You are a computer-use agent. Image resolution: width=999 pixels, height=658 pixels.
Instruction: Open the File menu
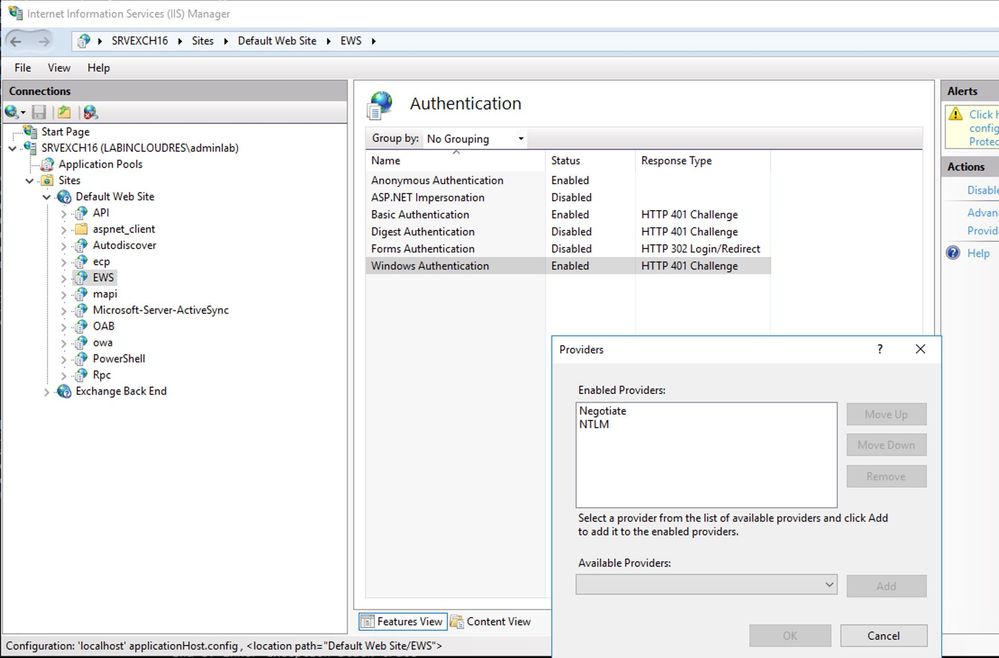pos(22,68)
